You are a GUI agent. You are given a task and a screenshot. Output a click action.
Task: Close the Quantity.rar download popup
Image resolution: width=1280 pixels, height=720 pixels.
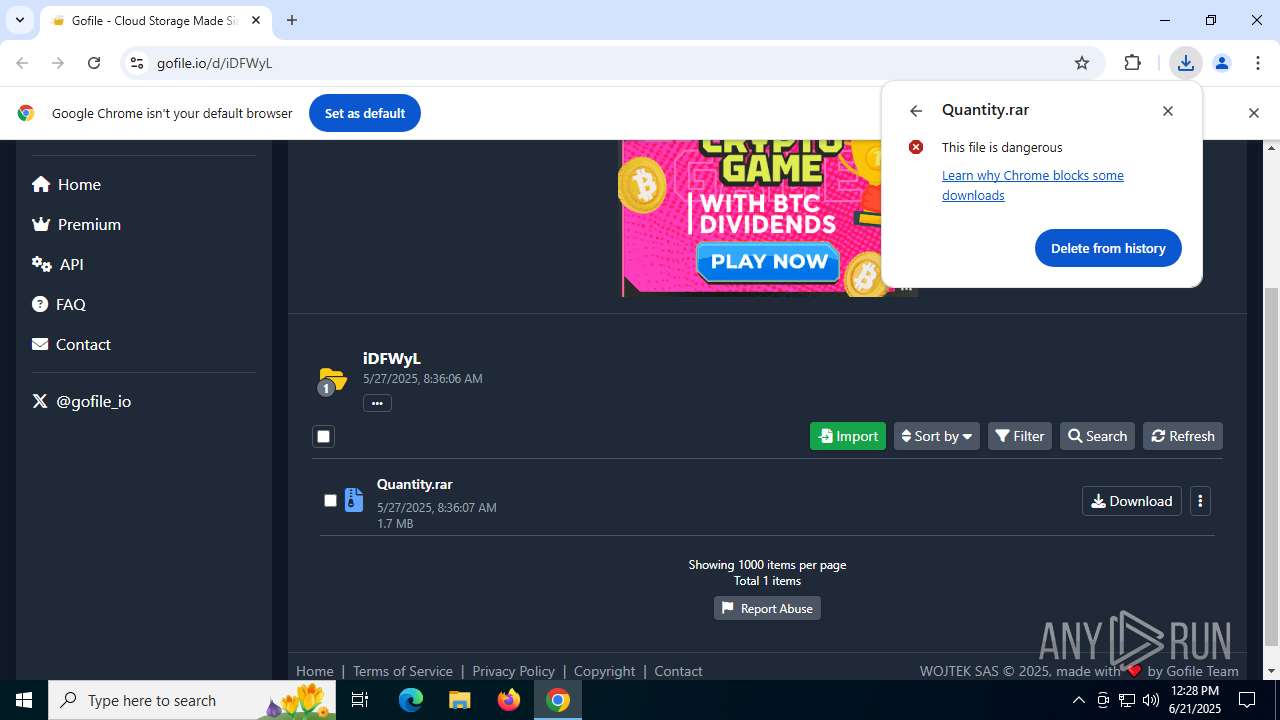[1168, 111]
